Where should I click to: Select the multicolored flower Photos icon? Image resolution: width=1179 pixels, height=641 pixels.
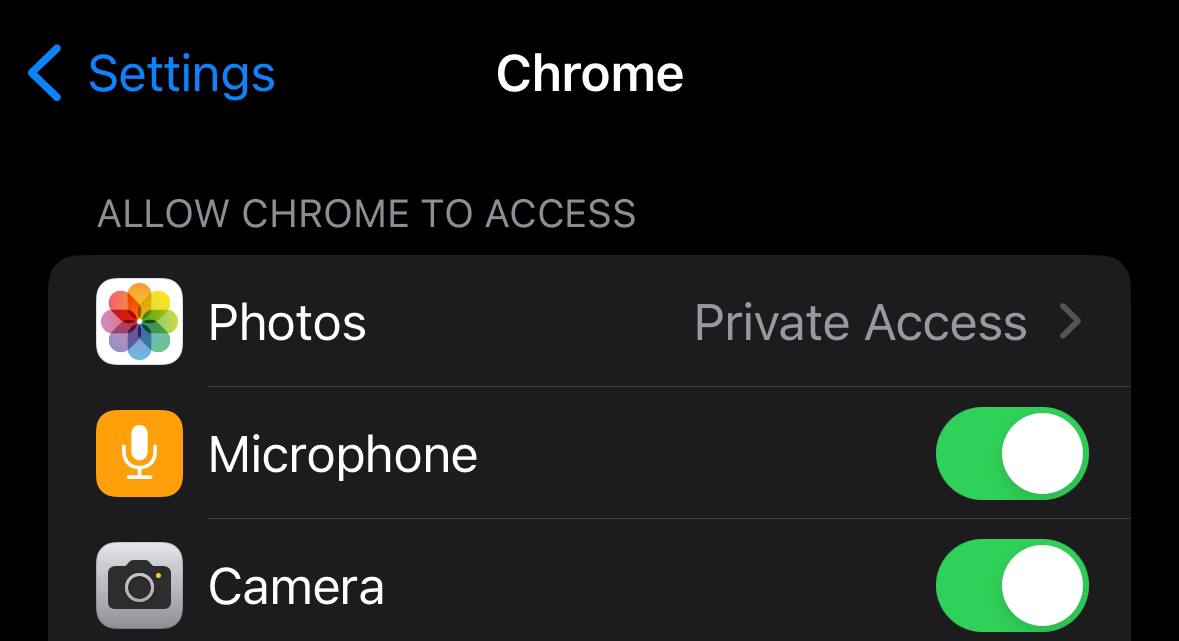[139, 321]
